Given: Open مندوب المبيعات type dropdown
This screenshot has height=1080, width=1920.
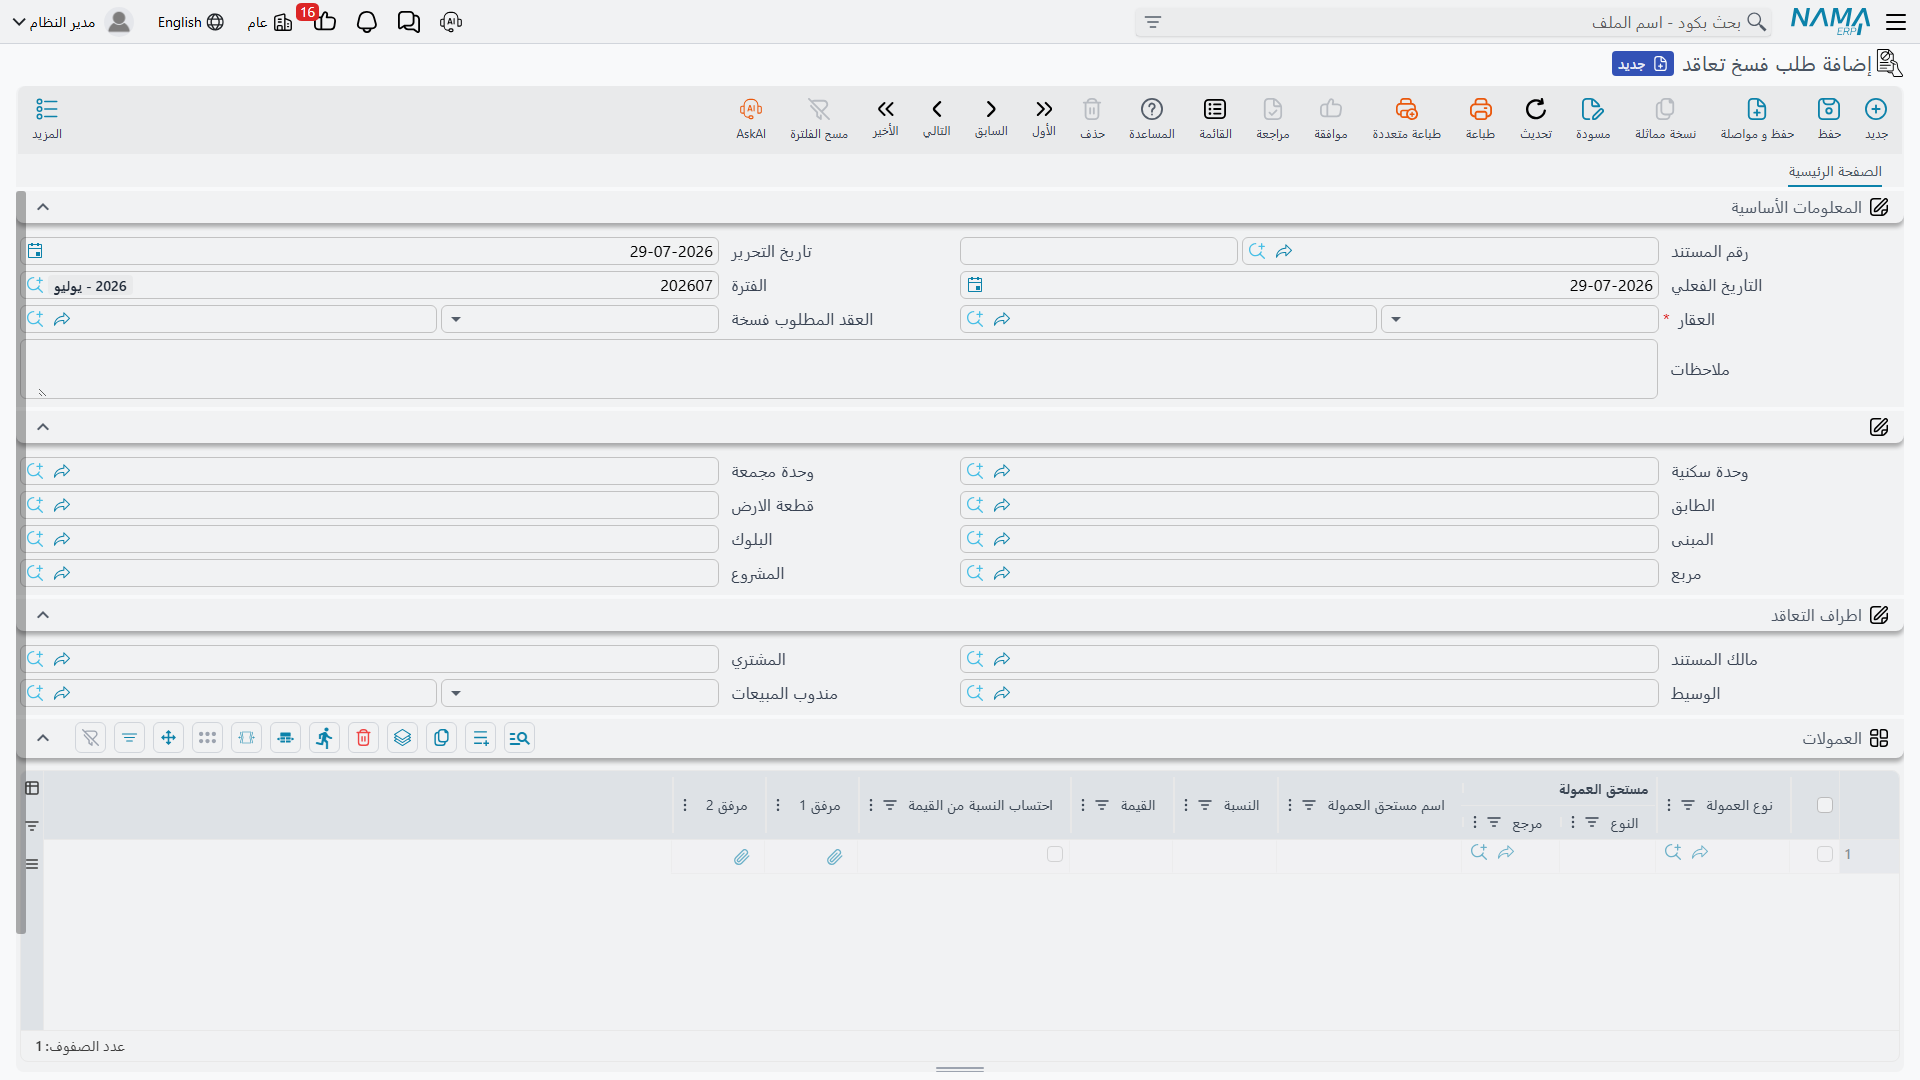Looking at the screenshot, I should 456,694.
